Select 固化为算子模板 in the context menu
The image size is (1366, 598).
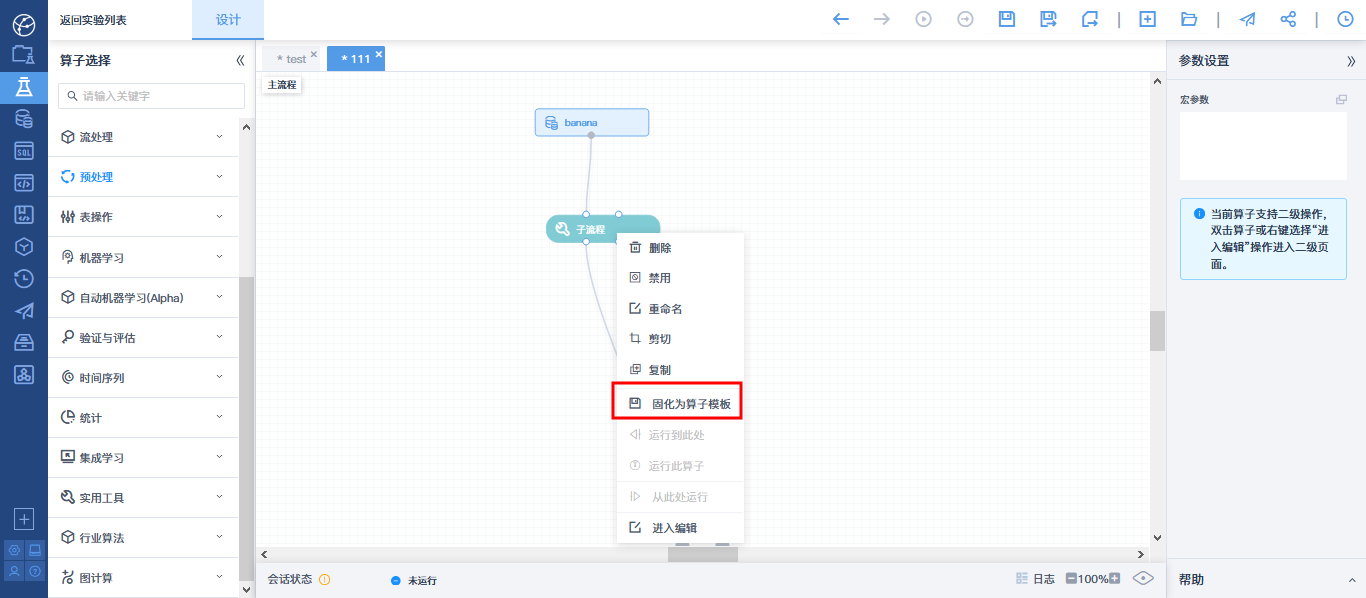[x=678, y=404]
